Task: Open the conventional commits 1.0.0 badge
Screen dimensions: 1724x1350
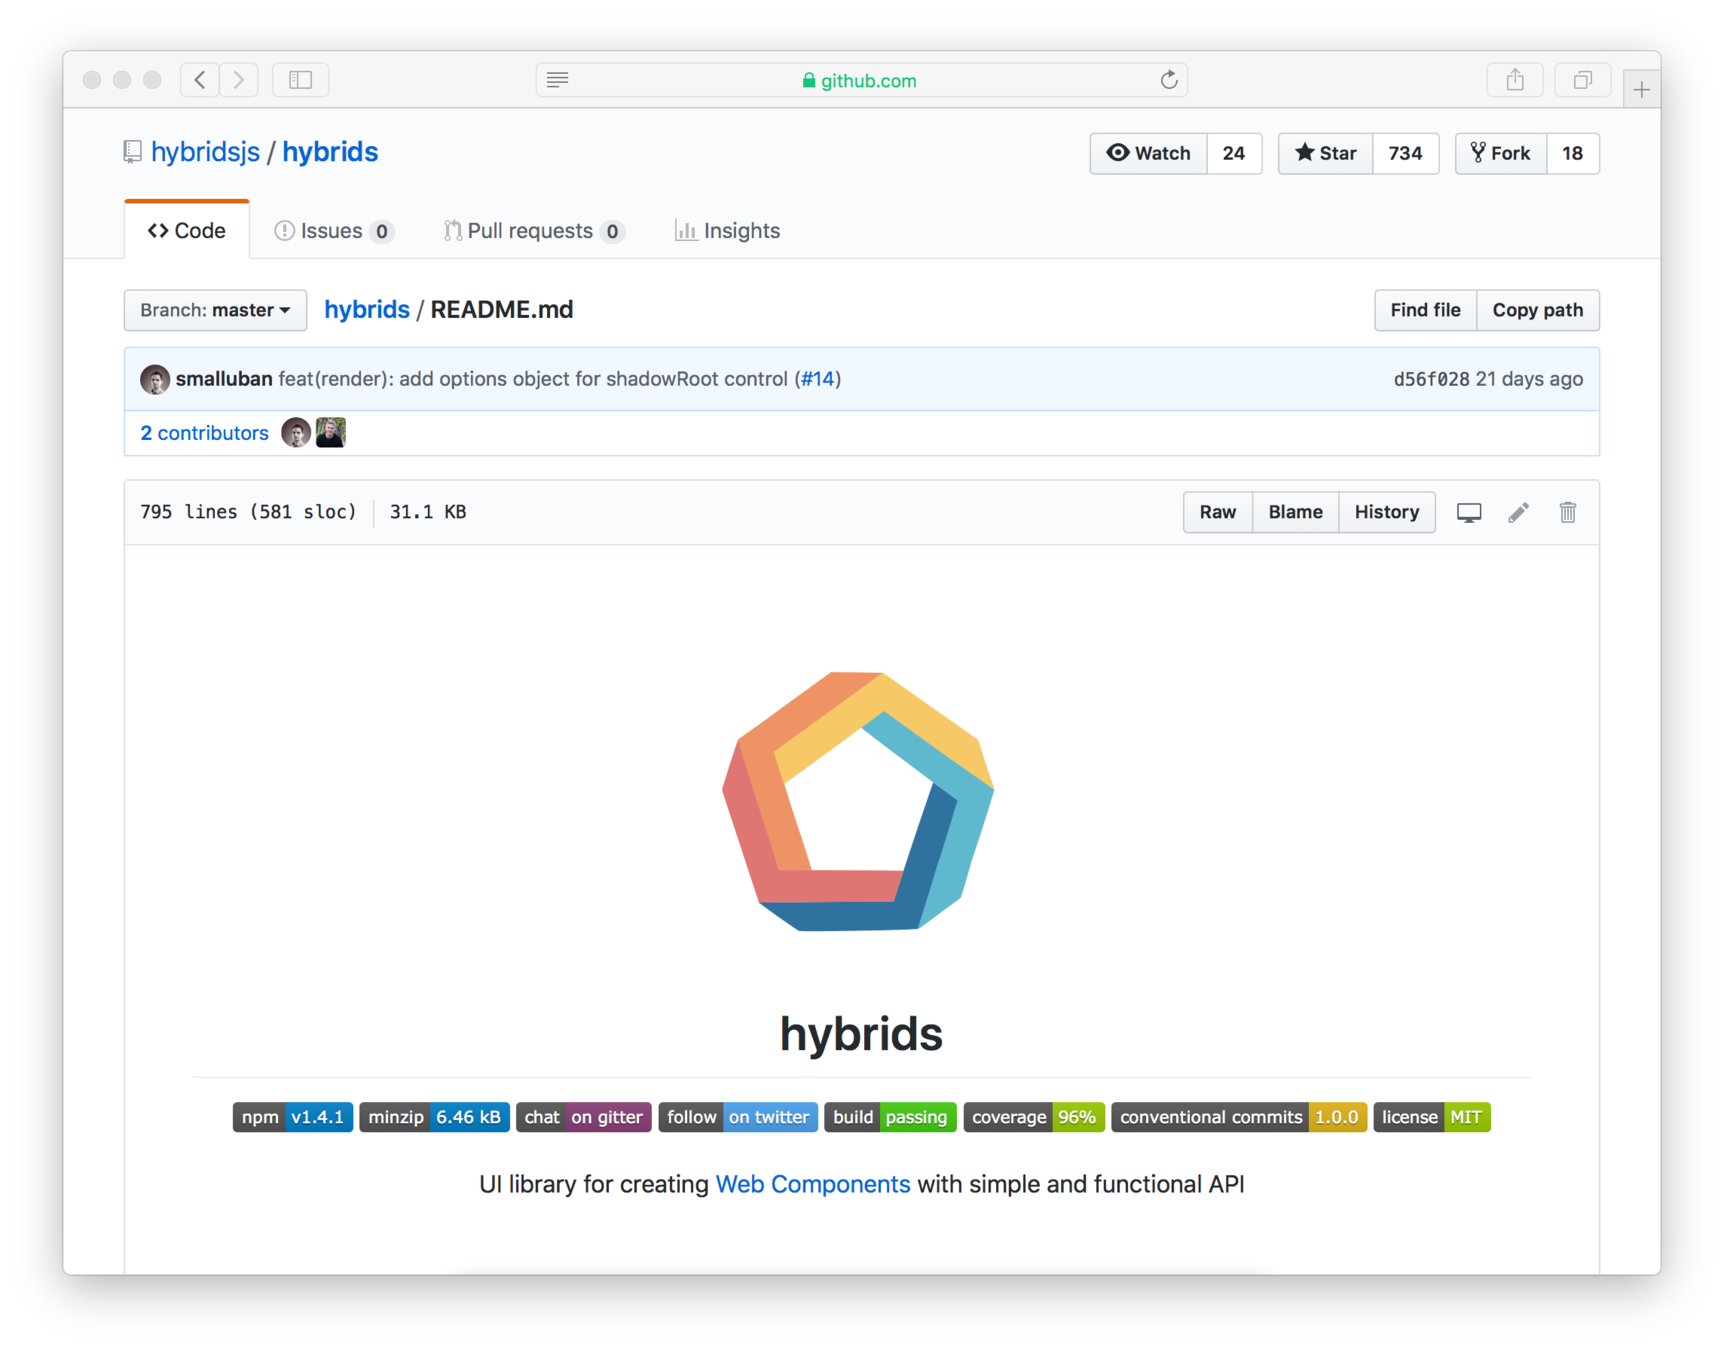Action: pos(1239,1117)
